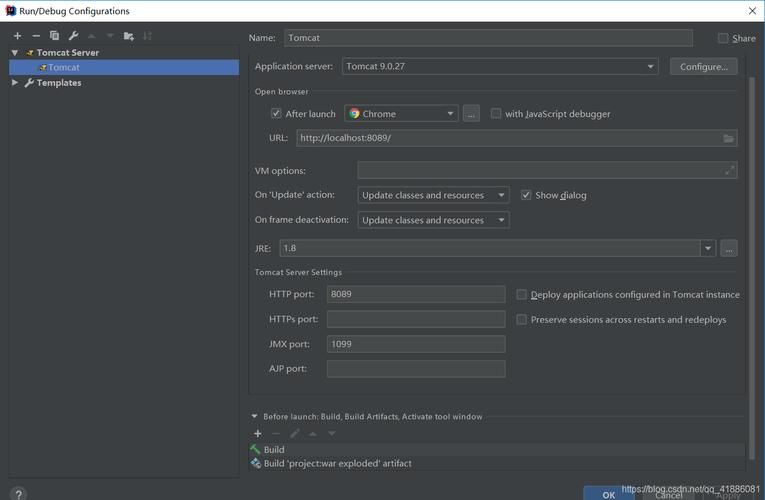
Task: Uncheck After launch checkbox
Action: click(276, 114)
